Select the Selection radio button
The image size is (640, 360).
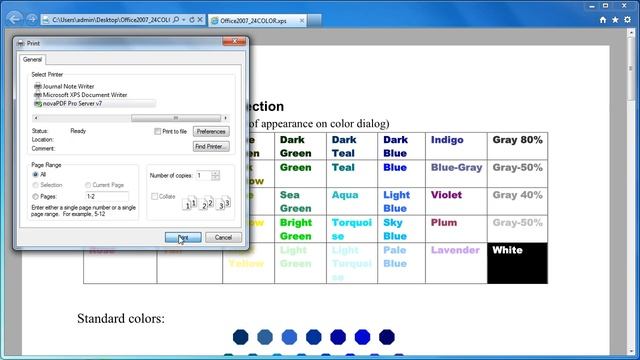tap(36, 185)
